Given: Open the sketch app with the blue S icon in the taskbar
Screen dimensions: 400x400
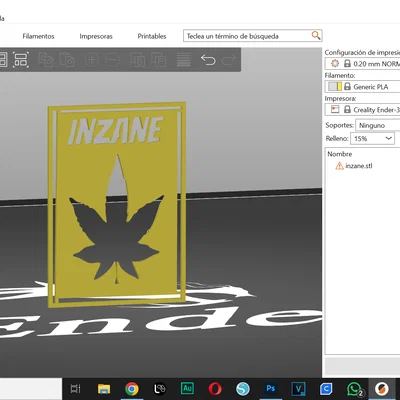Looking at the screenshot, I should [x=243, y=389].
